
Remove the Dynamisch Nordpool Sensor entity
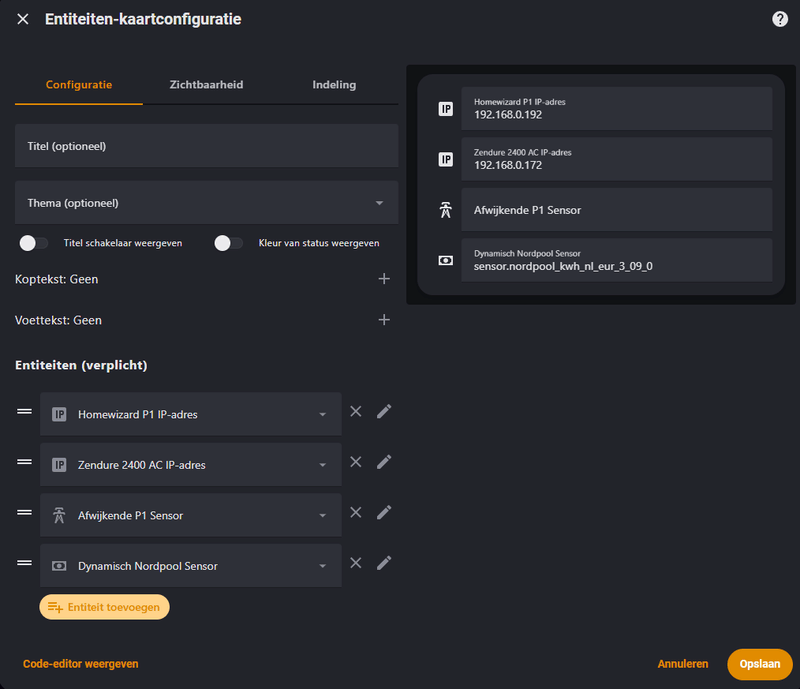tap(355, 563)
